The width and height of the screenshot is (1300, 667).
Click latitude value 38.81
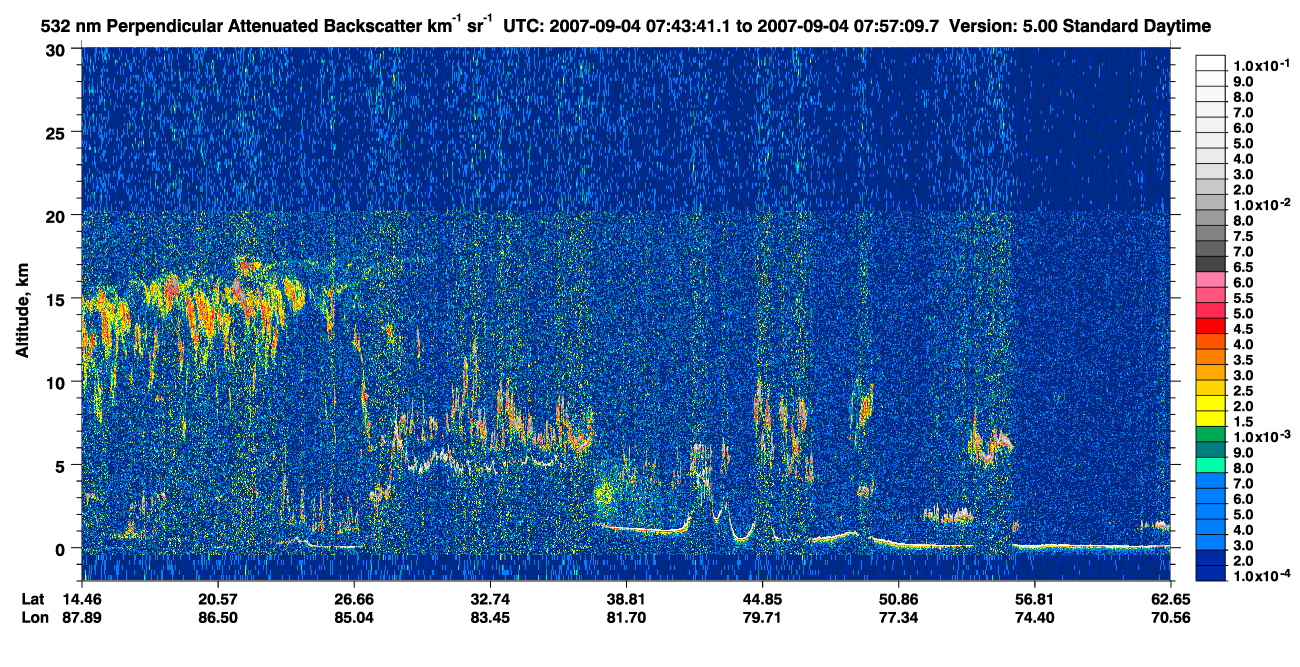[625, 599]
